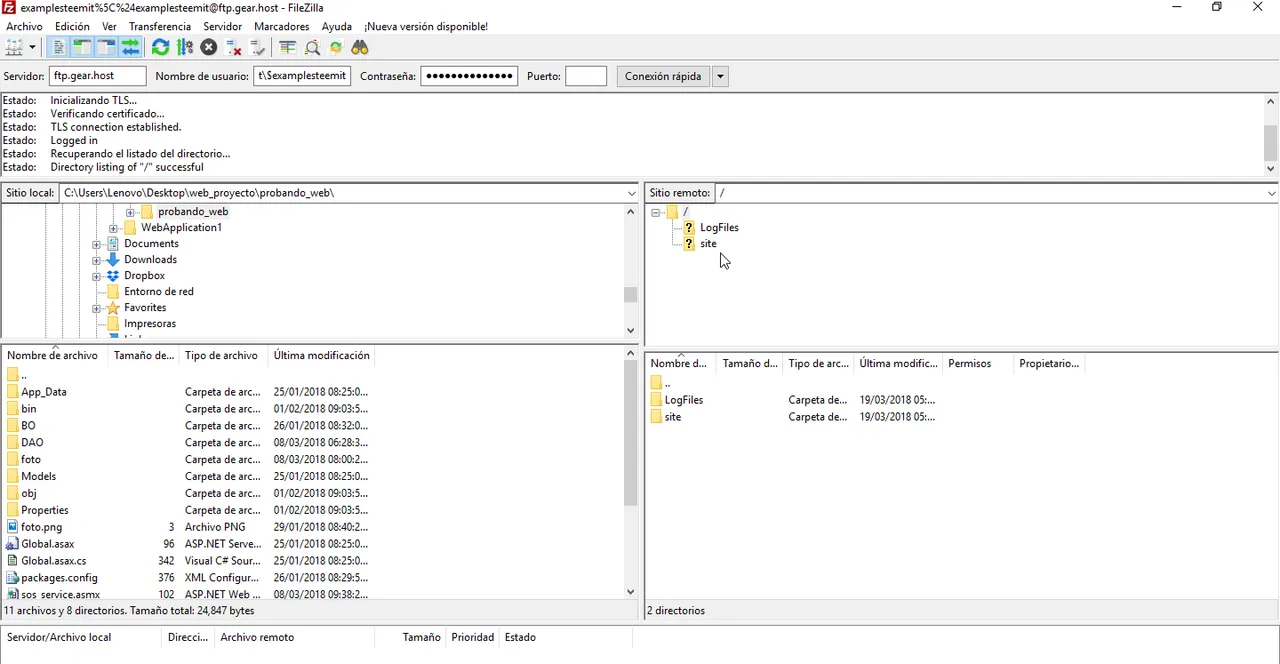The image size is (1280, 664).
Task: Click the Contraseña field
Action: click(469, 76)
